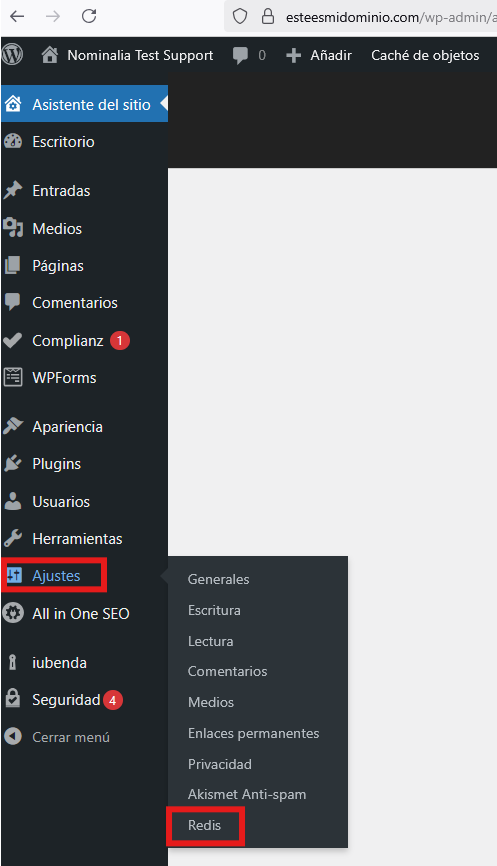Screen dimensions: 497x866
Task: Open the Redis settings submenu item
Action: pyautogui.click(x=204, y=825)
